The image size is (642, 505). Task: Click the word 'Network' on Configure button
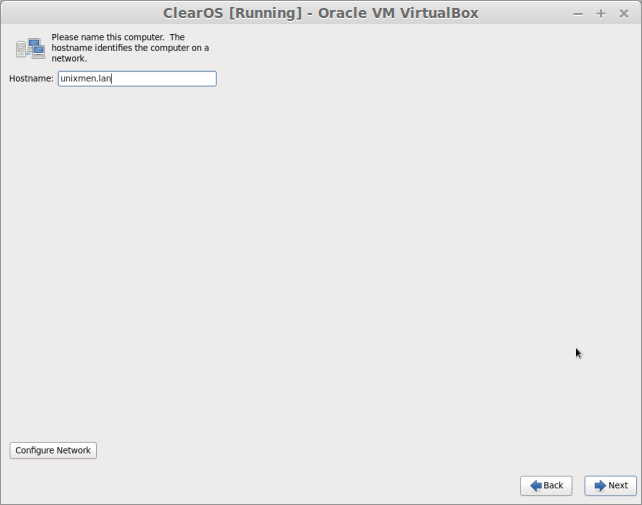(73, 451)
